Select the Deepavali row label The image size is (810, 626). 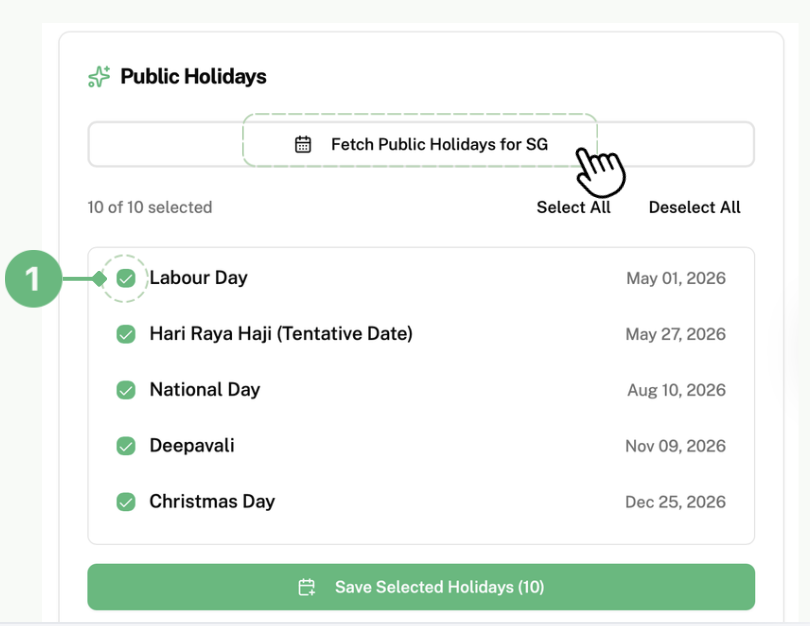(192, 446)
